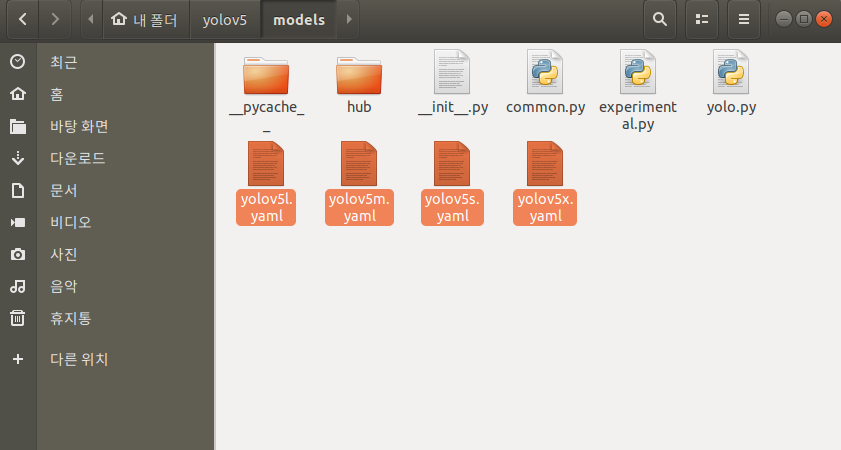Screen dimensions: 841x450
Task: Select the __init__.py file icon
Action: (452, 72)
